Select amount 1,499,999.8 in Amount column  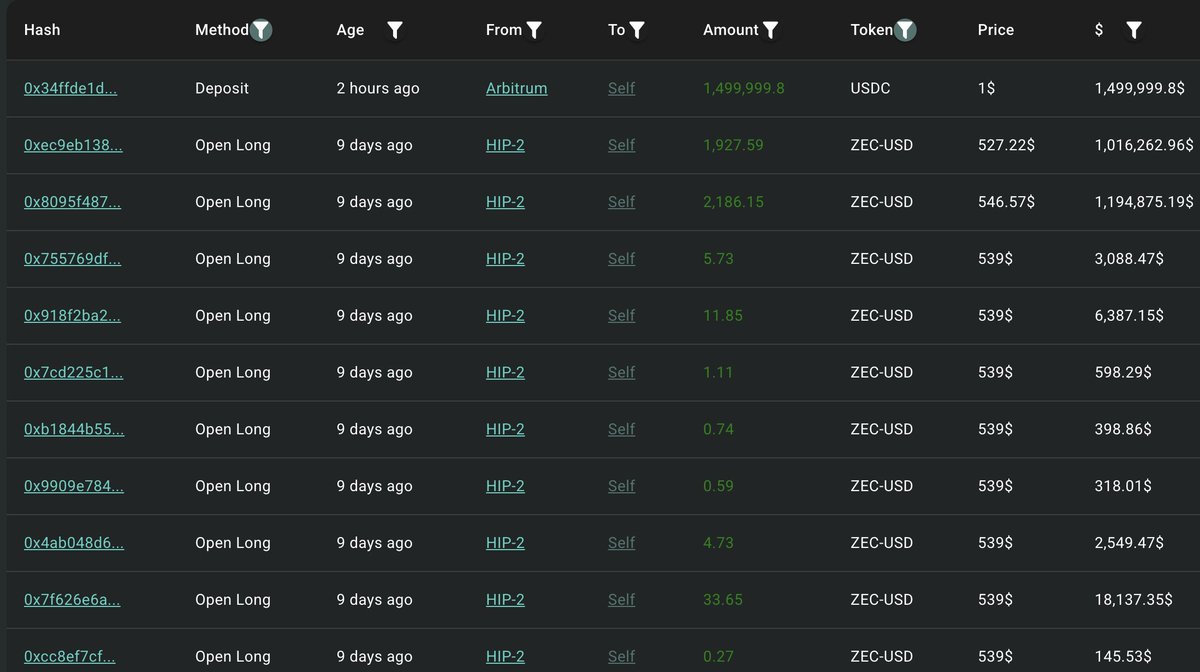click(744, 88)
